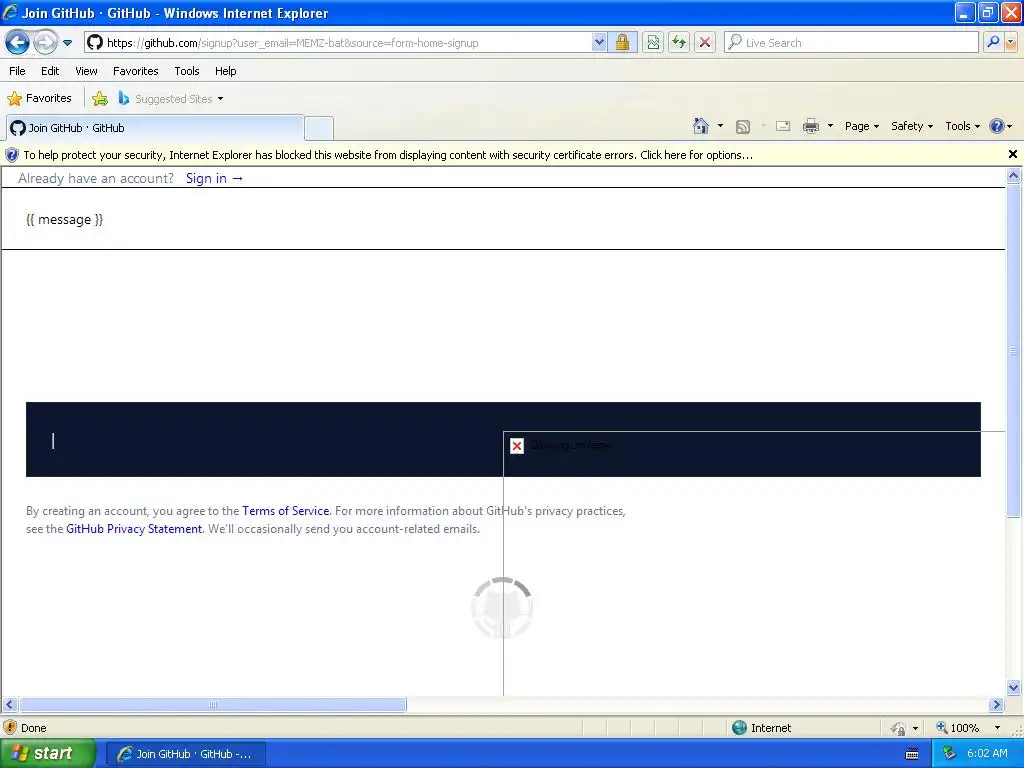Add to Favorites bar star icon
The image size is (1024, 768).
pyautogui.click(x=100, y=99)
